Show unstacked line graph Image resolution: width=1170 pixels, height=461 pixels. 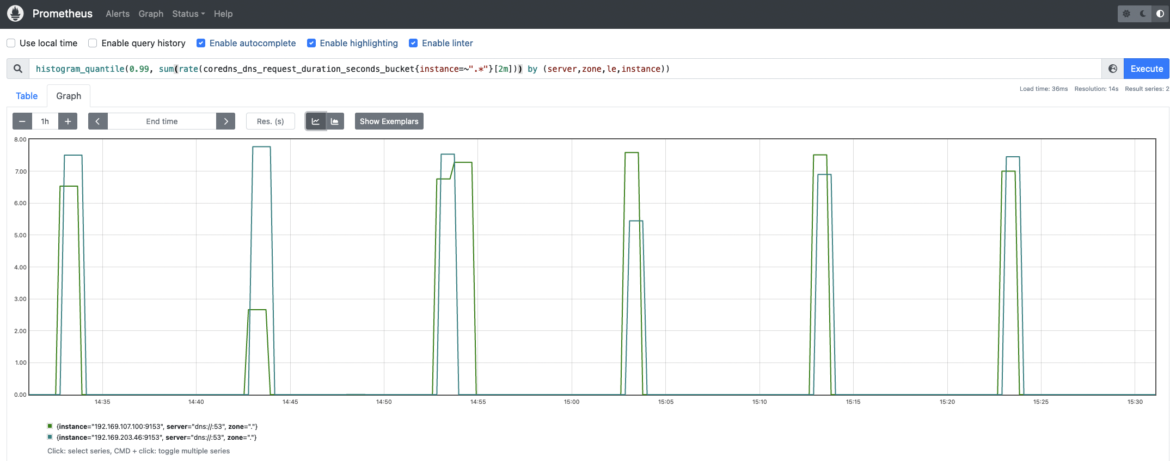pos(316,121)
